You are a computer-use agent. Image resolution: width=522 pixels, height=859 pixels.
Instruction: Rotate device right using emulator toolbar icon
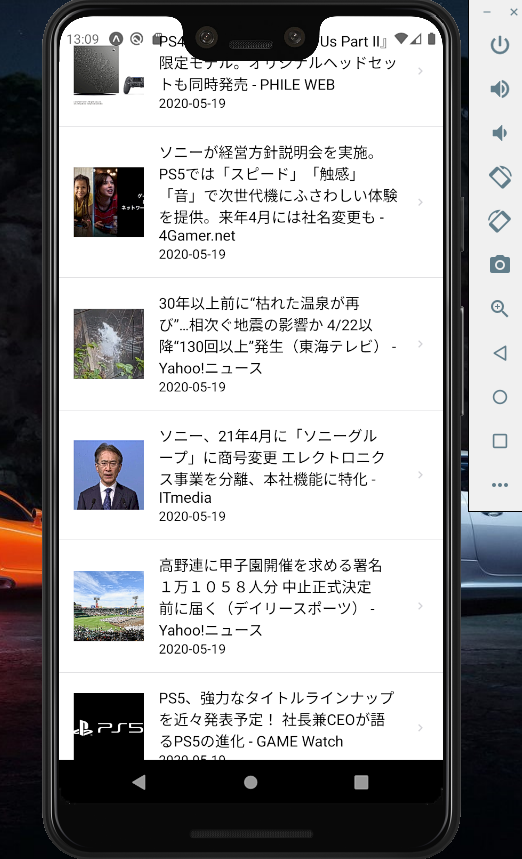(500, 220)
